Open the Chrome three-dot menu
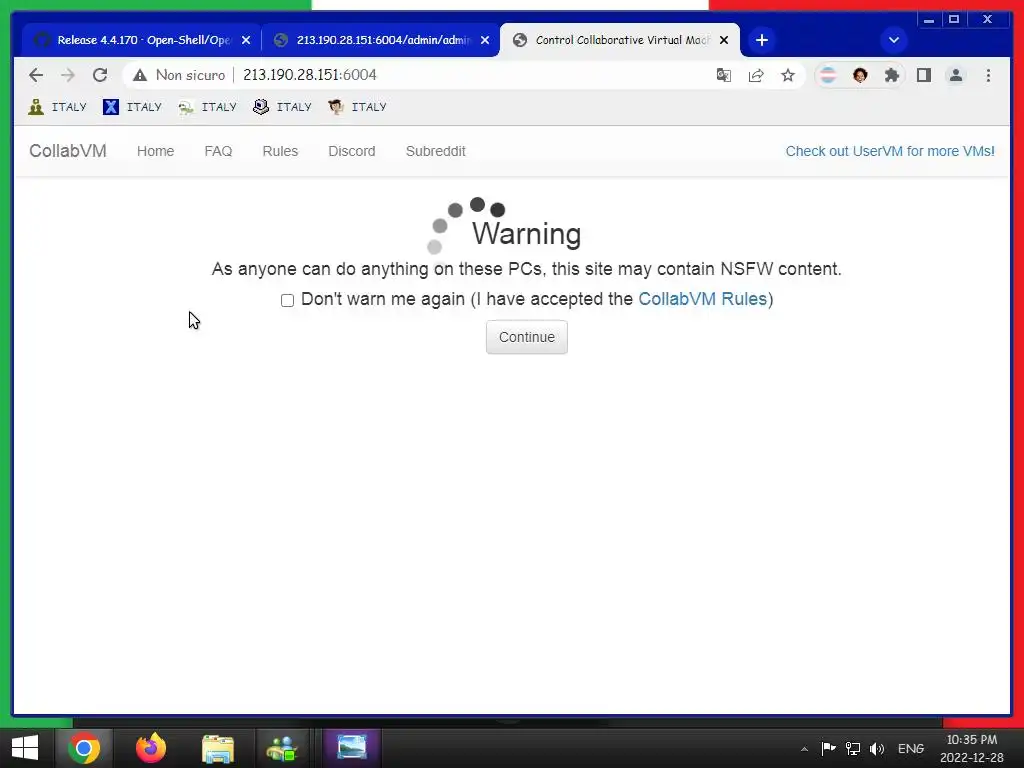The height and width of the screenshot is (768, 1024). pyautogui.click(x=988, y=75)
